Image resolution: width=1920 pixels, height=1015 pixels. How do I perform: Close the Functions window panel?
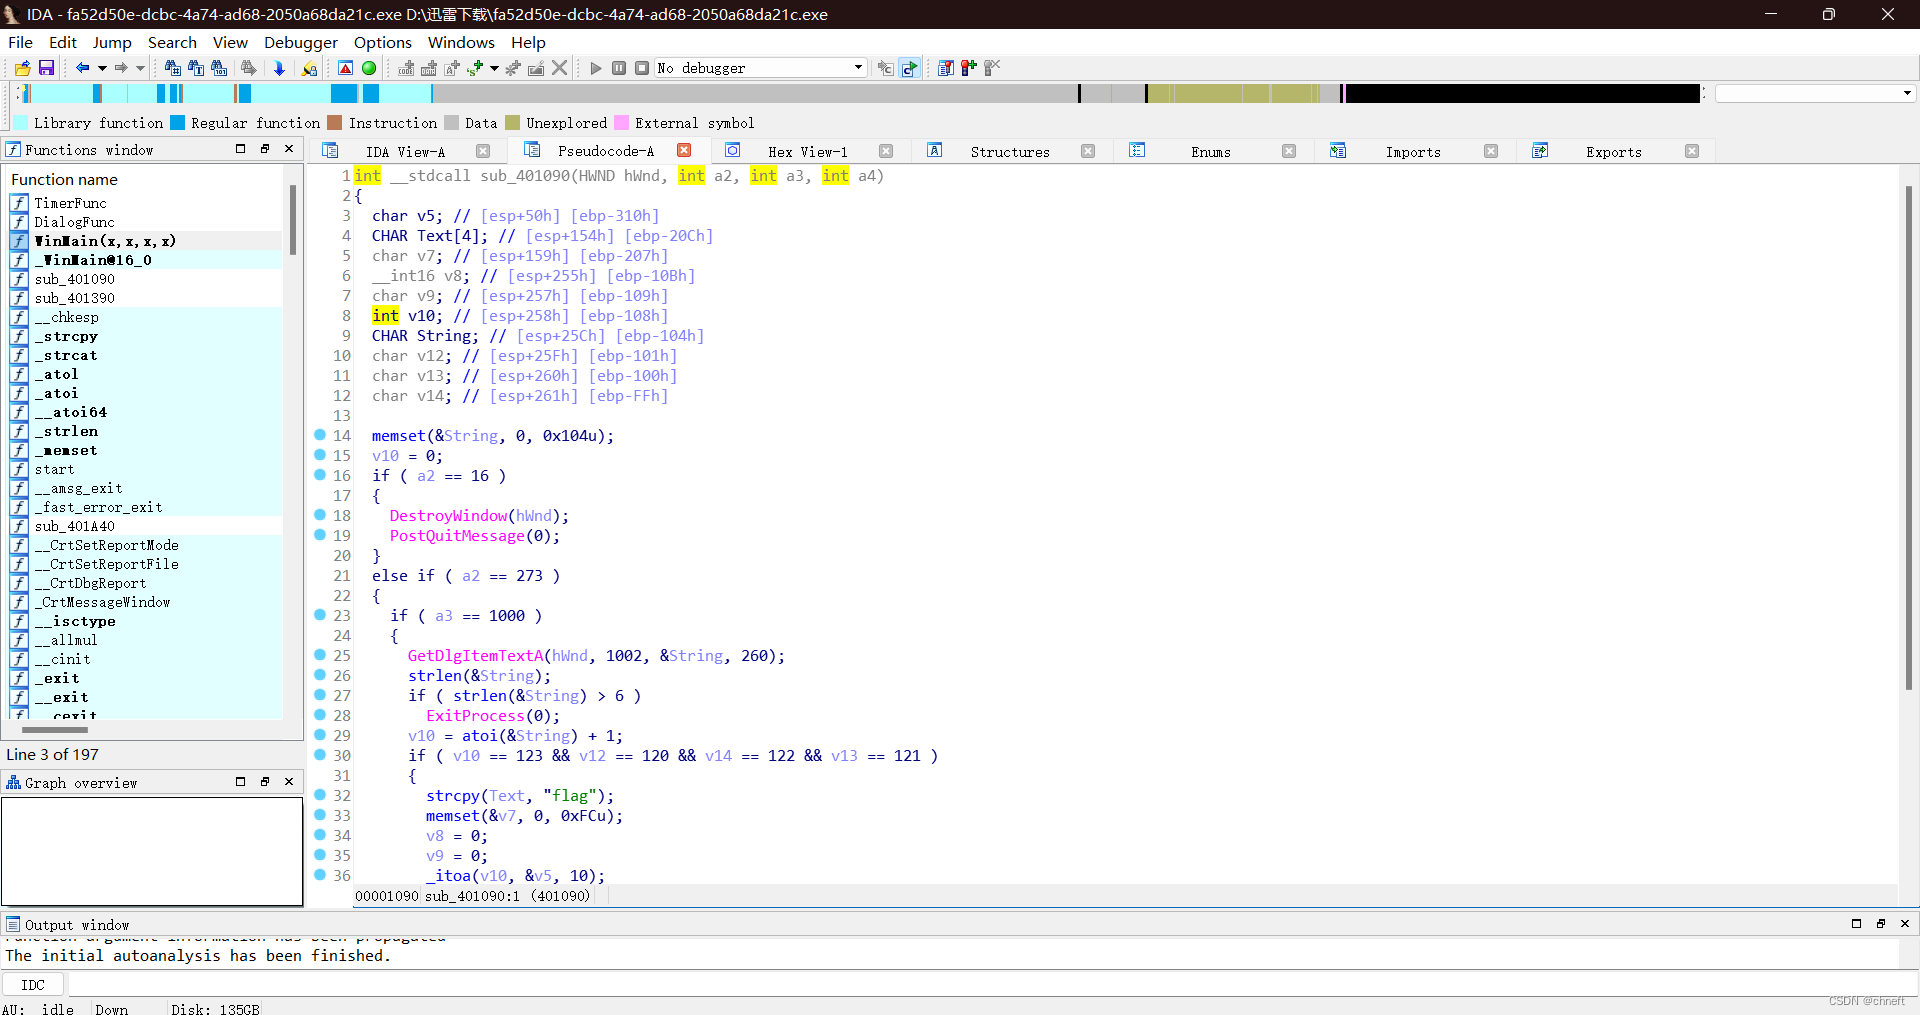289,149
